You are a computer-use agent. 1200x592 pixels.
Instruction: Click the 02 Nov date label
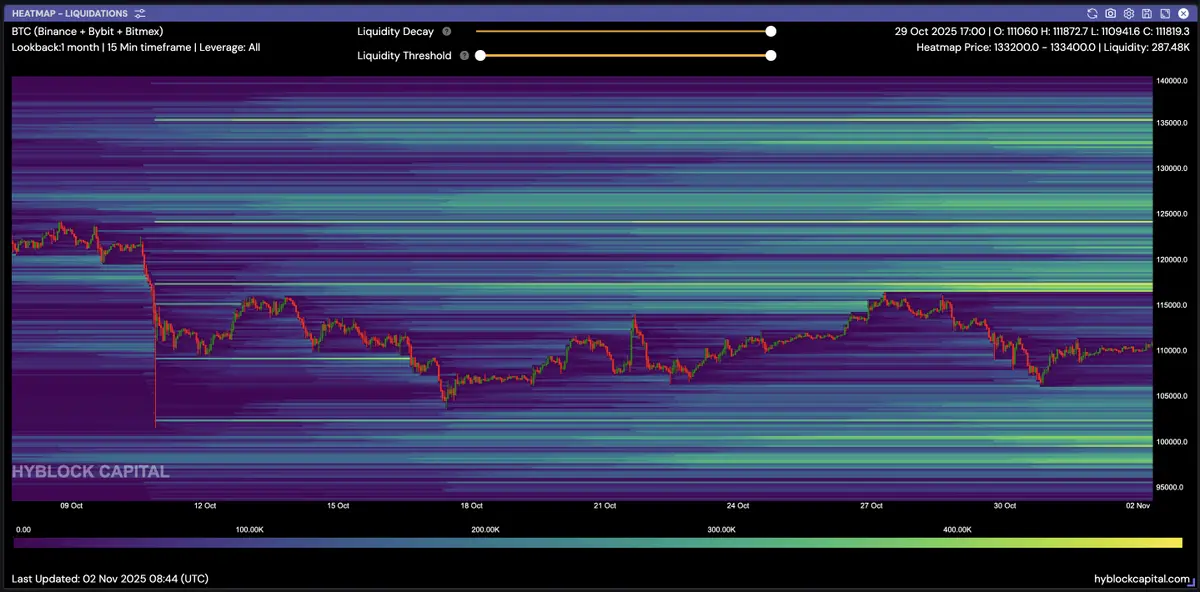tap(1138, 506)
